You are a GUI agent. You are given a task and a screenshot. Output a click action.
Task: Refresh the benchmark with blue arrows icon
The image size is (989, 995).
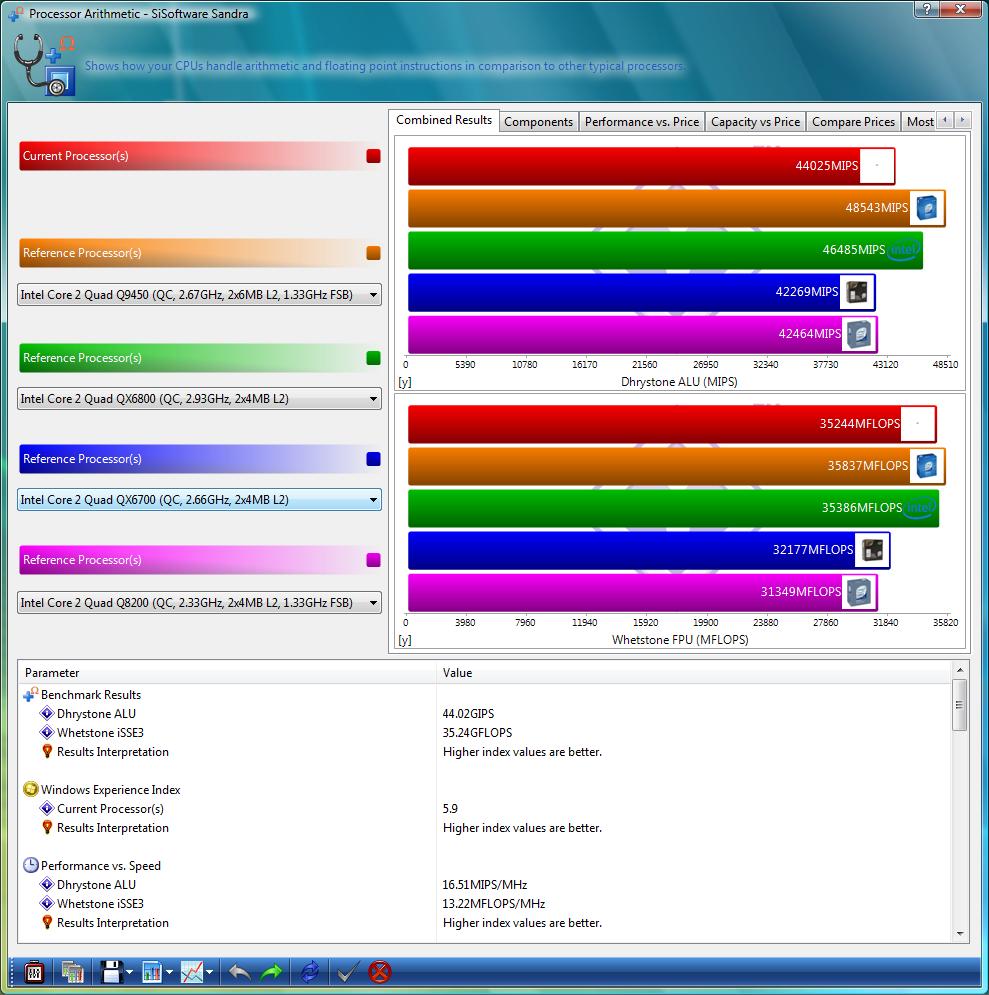click(310, 972)
